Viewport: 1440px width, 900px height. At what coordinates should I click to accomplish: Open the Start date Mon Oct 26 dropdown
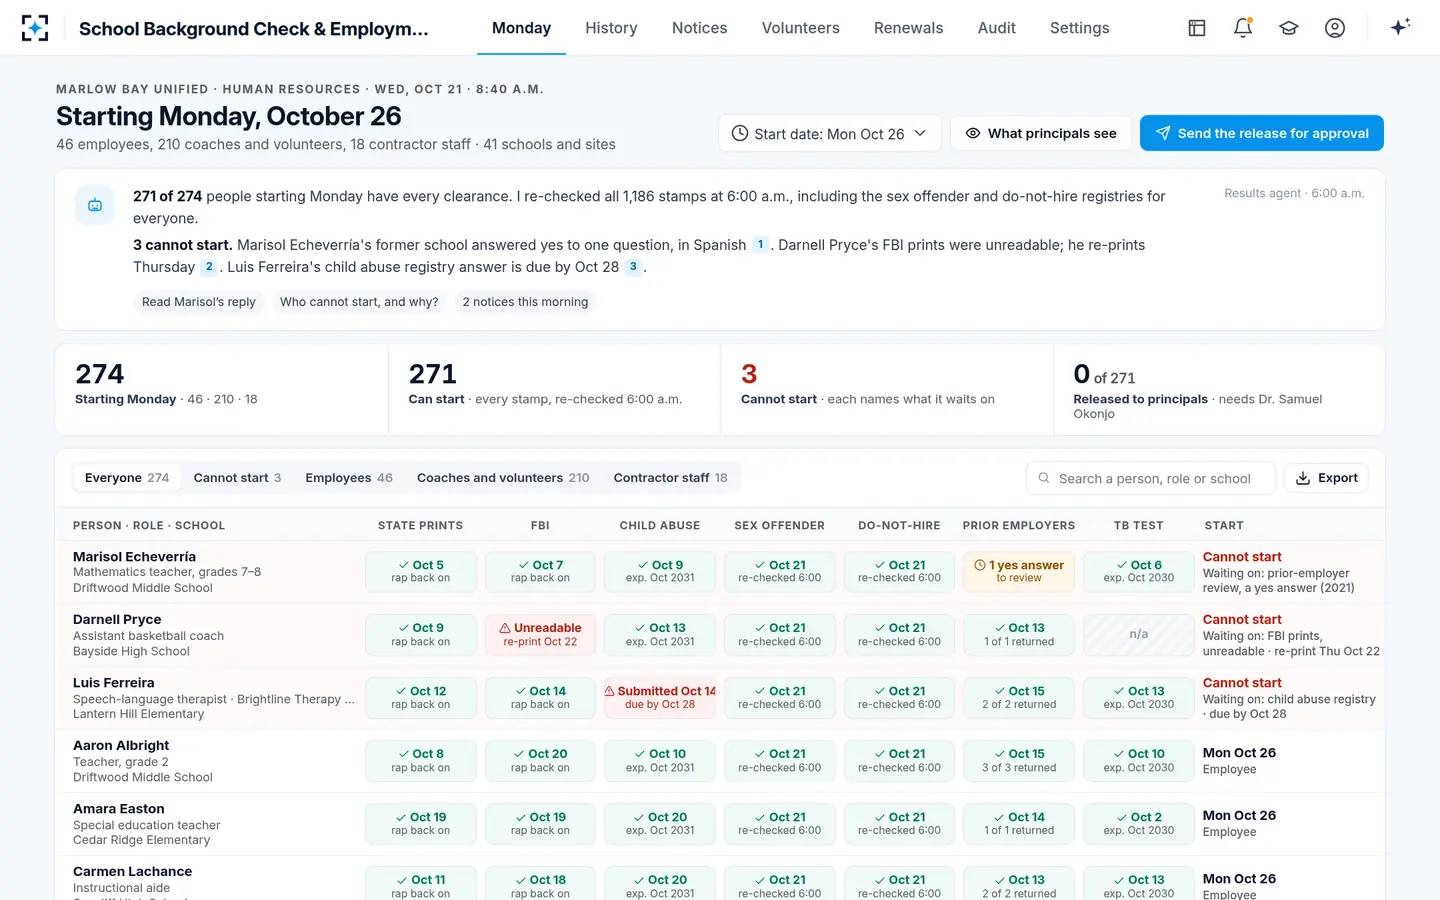[x=830, y=133]
